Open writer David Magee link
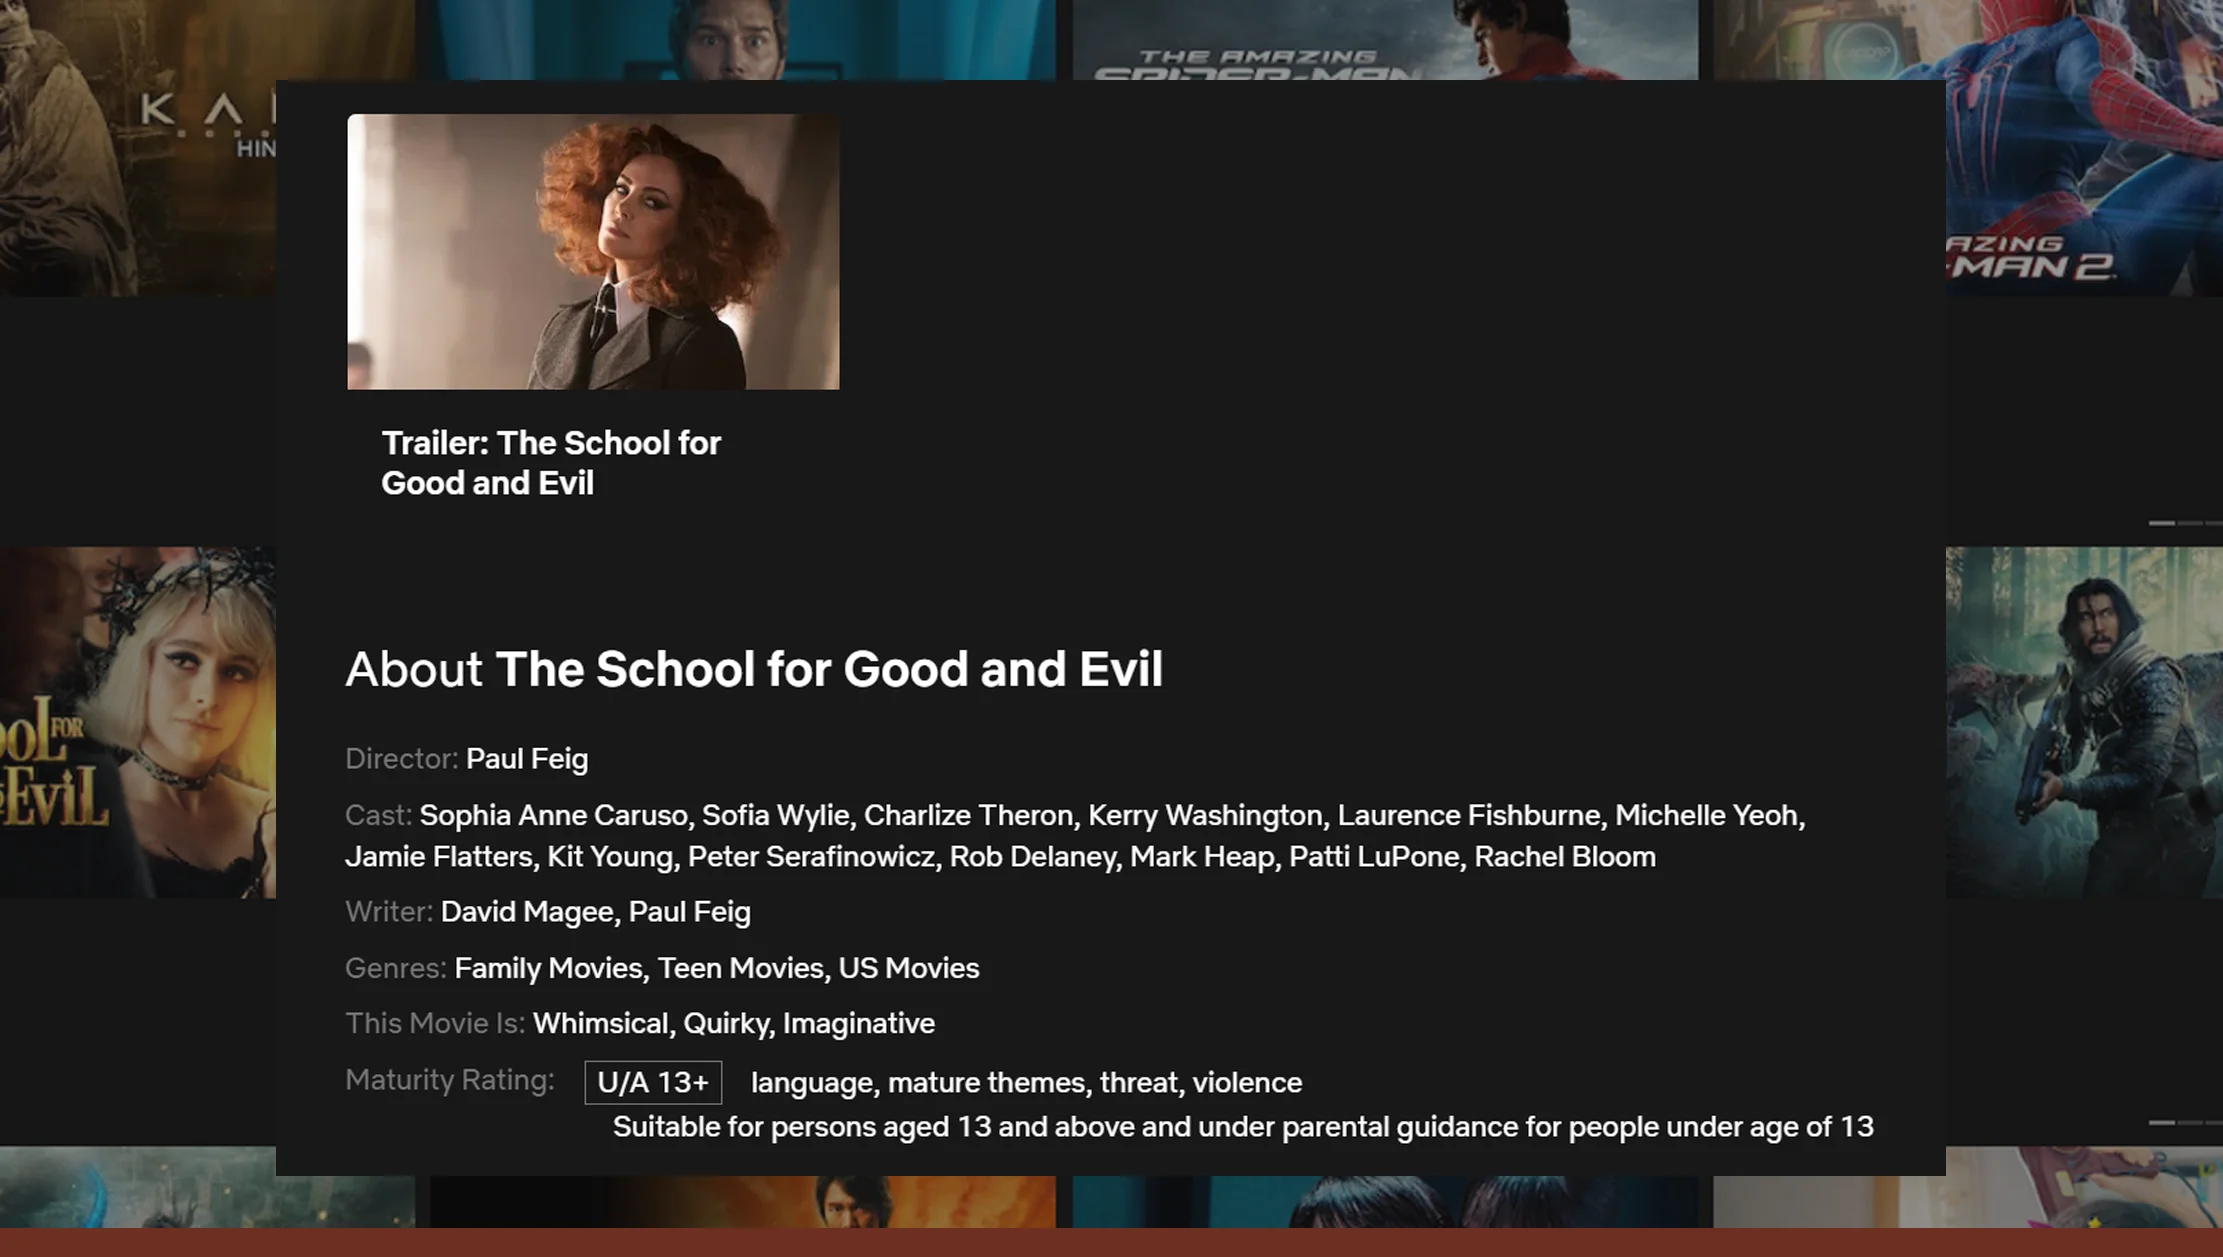 pyautogui.click(x=527, y=912)
